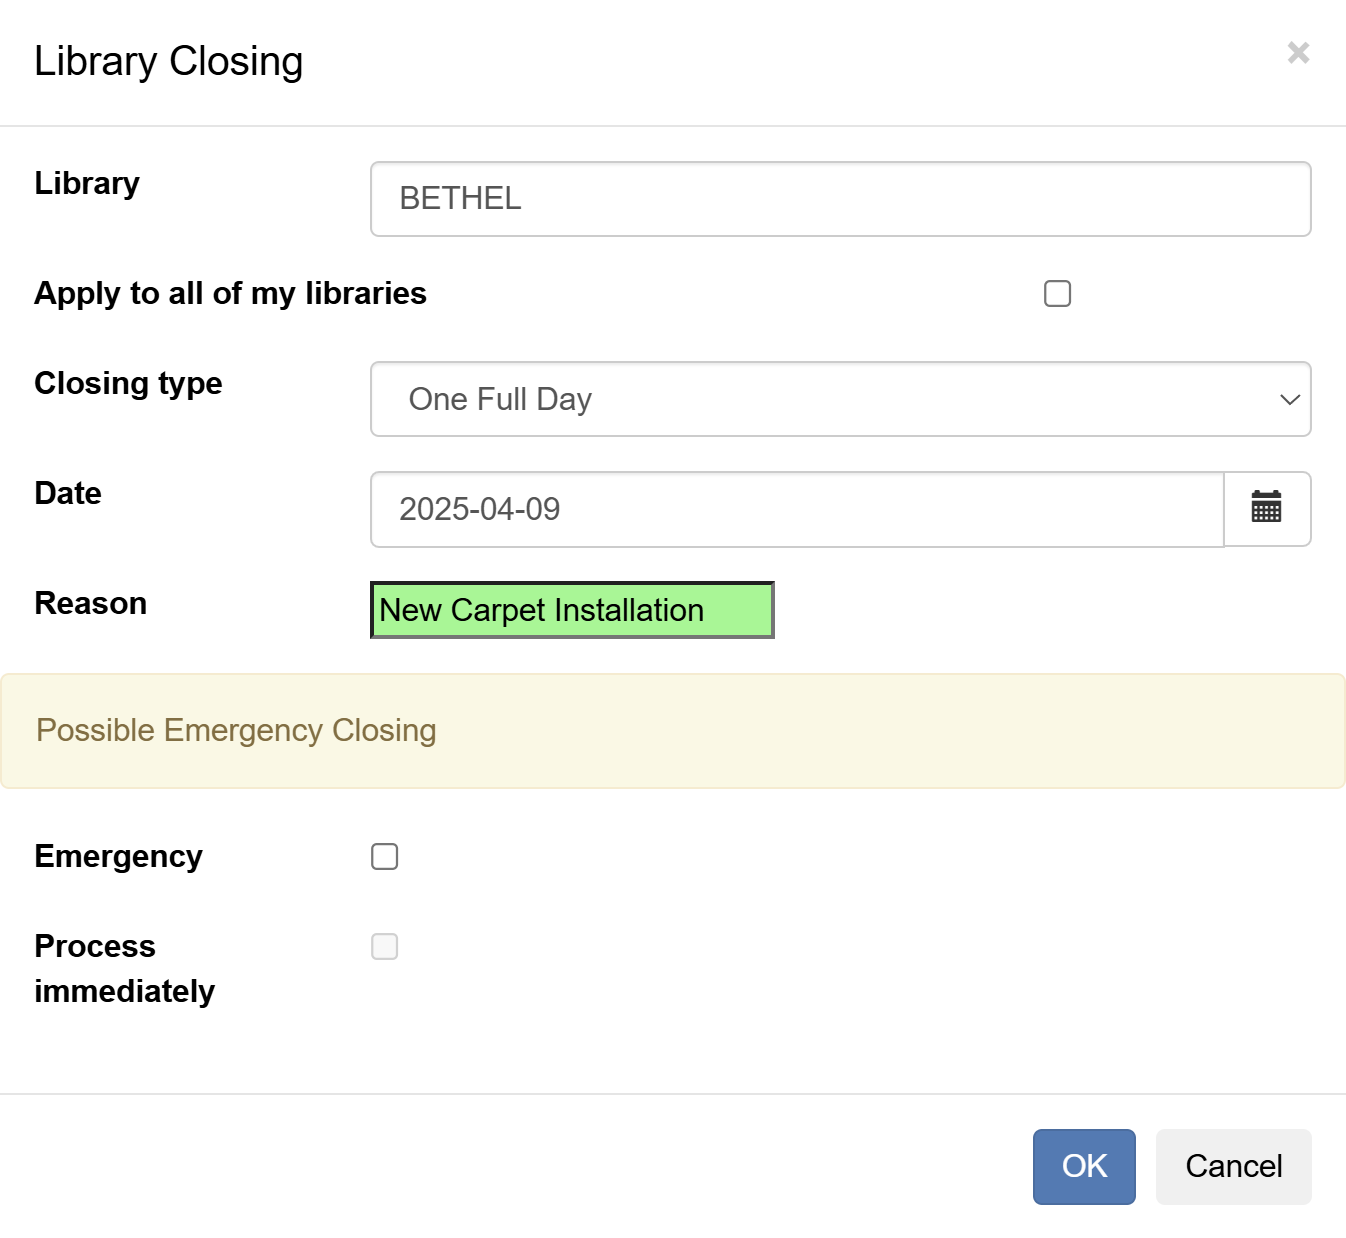Image resolution: width=1346 pixels, height=1238 pixels.
Task: Click the Reason field containing New Carpet Installation
Action: 571,610
